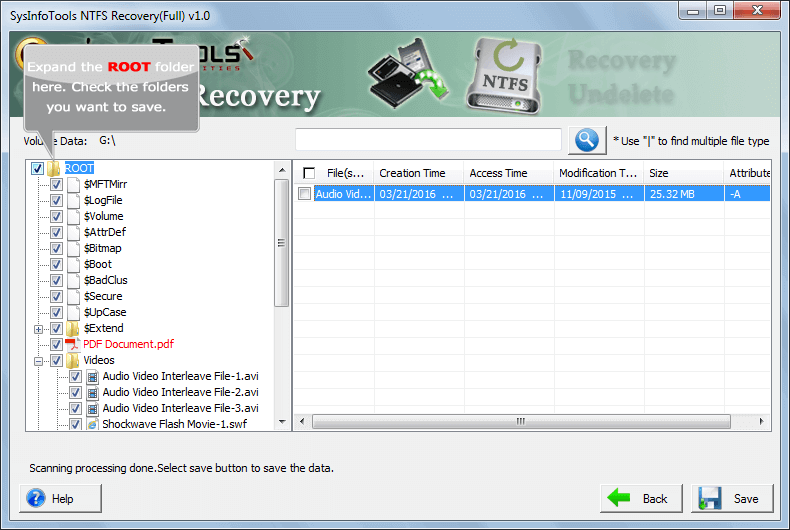Viewport: 790px width, 530px height.
Task: Click the 25.32 MB size cell
Action: [x=684, y=193]
